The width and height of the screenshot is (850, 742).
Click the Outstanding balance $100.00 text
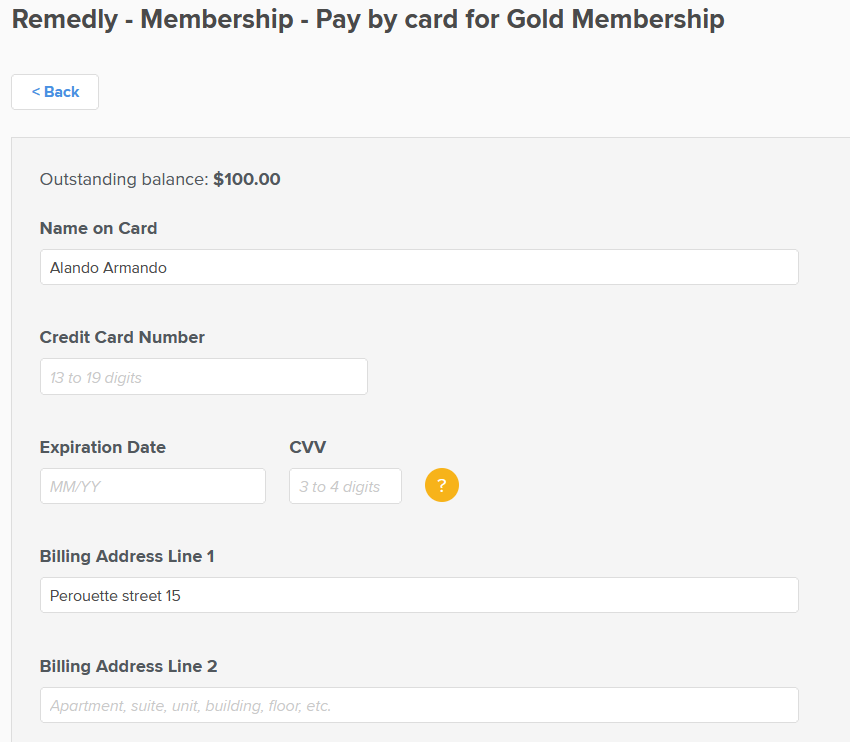click(x=160, y=179)
